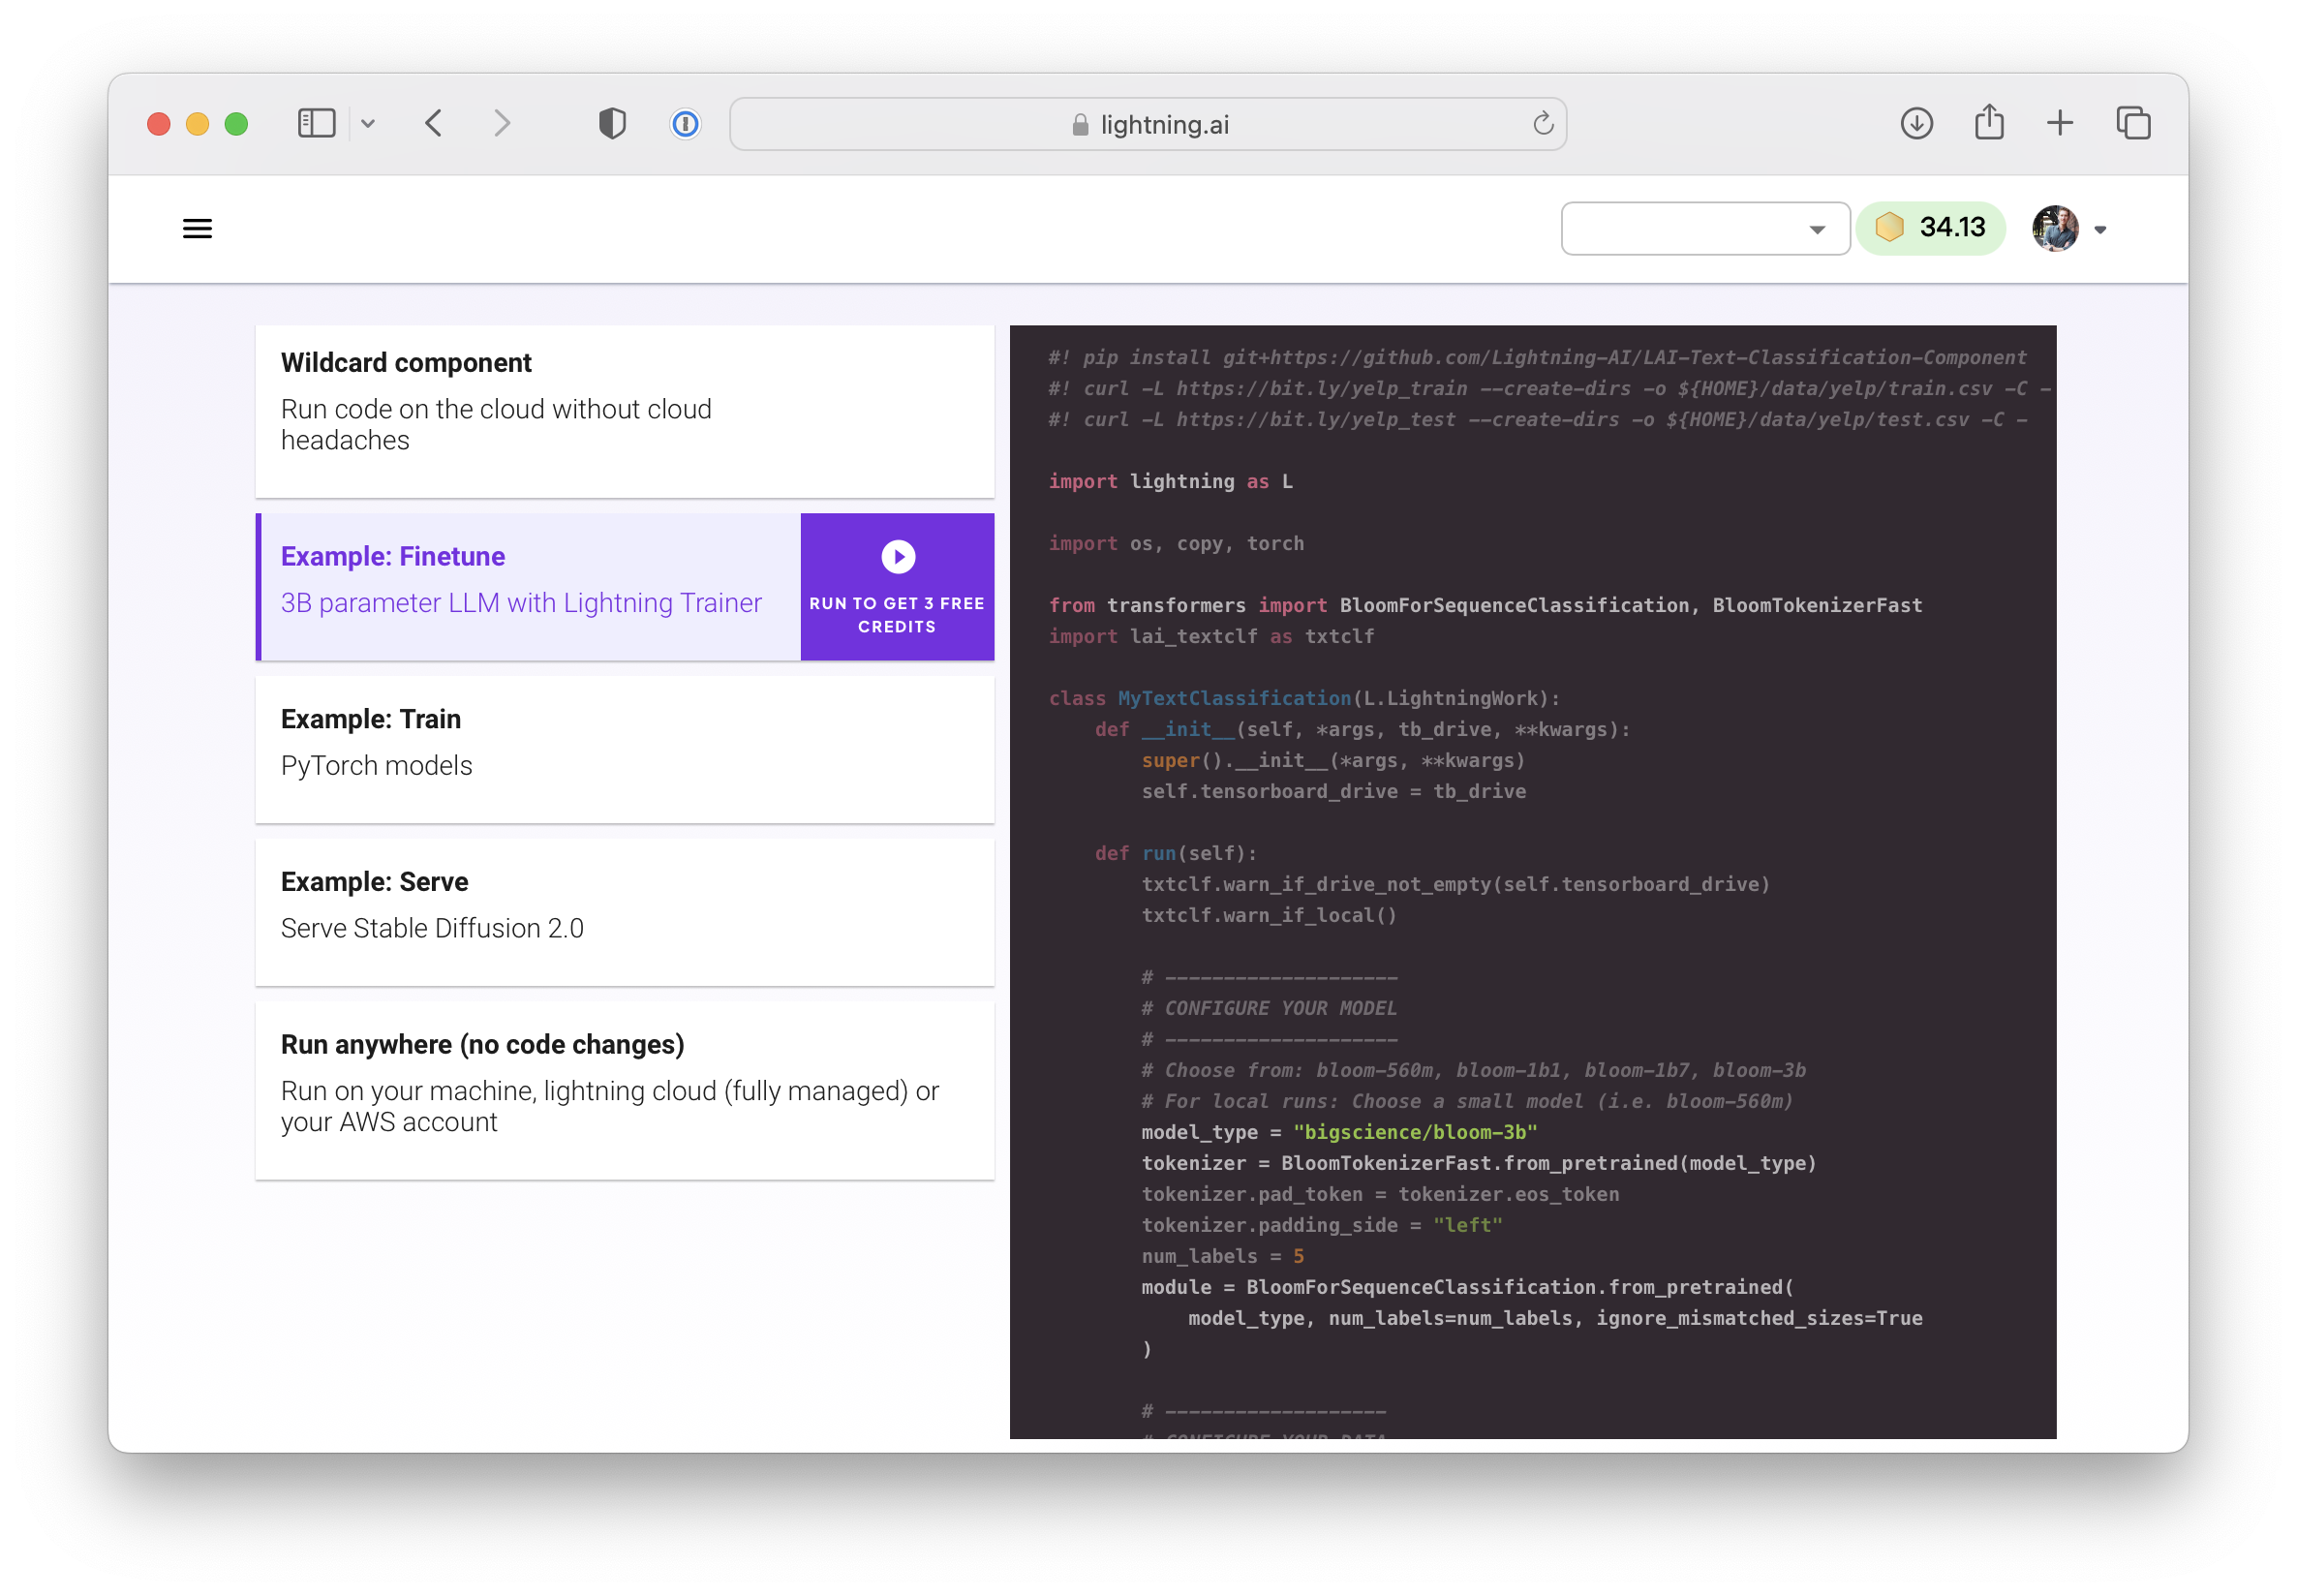Click 'tokenizer.pad_token = tokenizer.eos_token' line
The image size is (2297, 1596).
point(1380,1195)
